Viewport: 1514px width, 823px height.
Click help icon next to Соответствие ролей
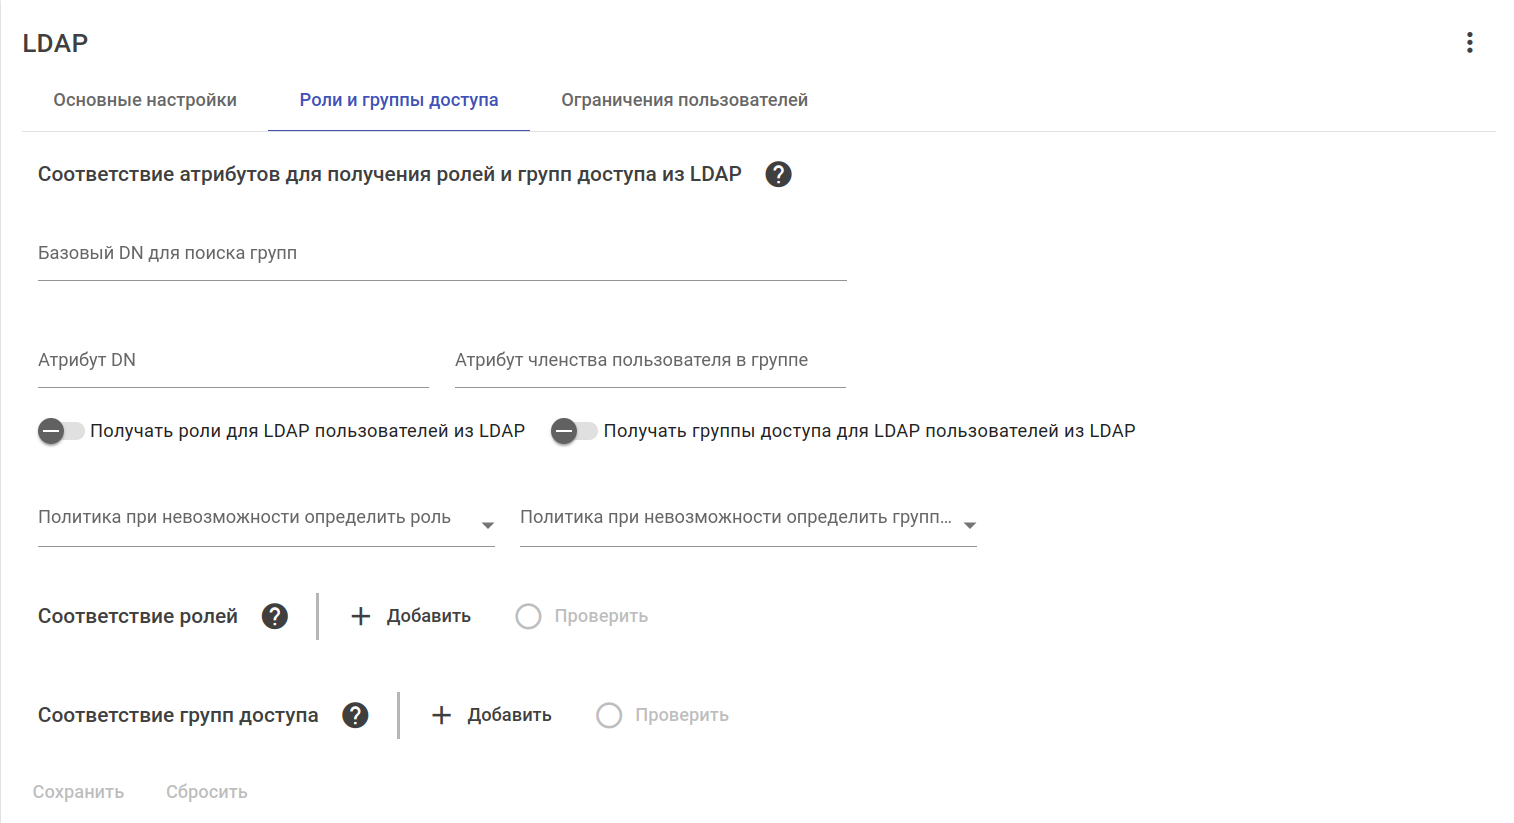click(x=275, y=616)
